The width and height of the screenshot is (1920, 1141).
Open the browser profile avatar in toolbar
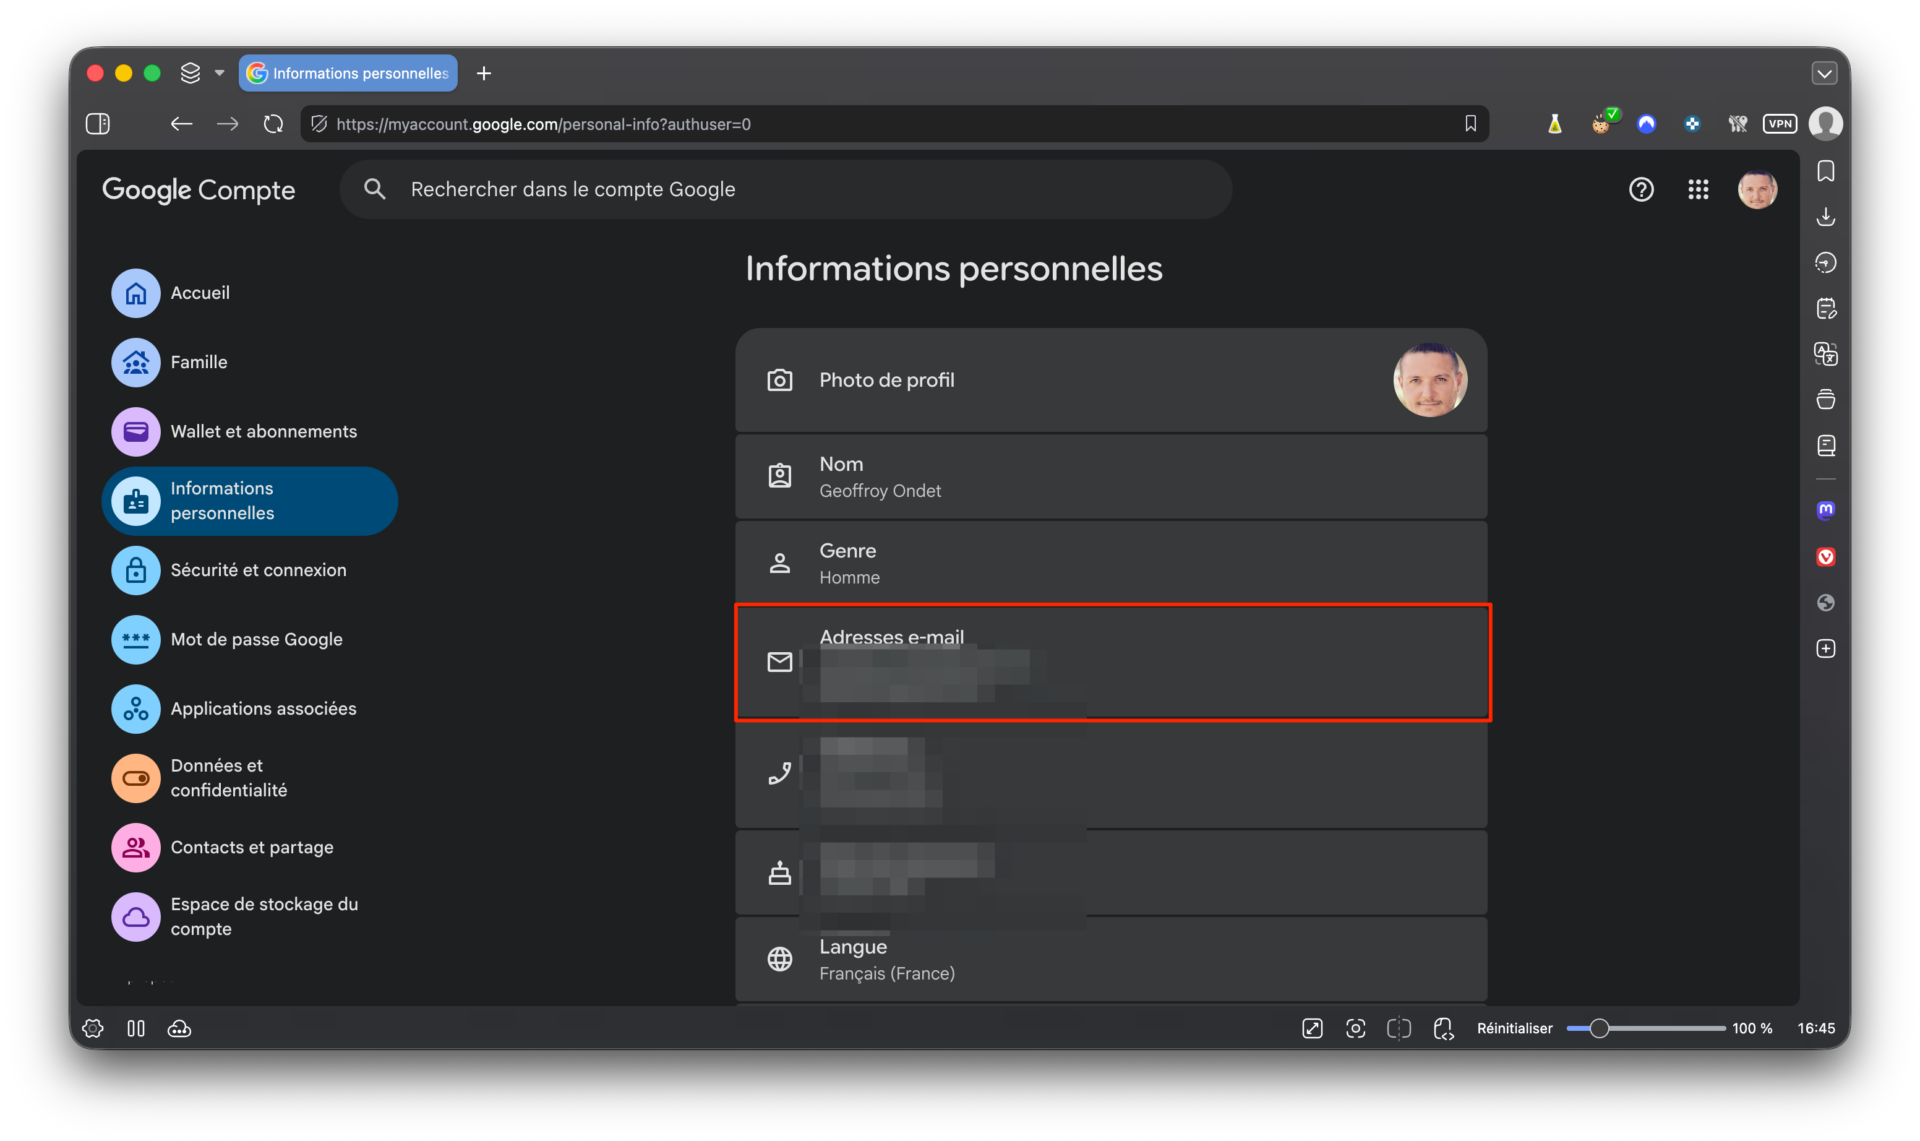tap(1826, 124)
